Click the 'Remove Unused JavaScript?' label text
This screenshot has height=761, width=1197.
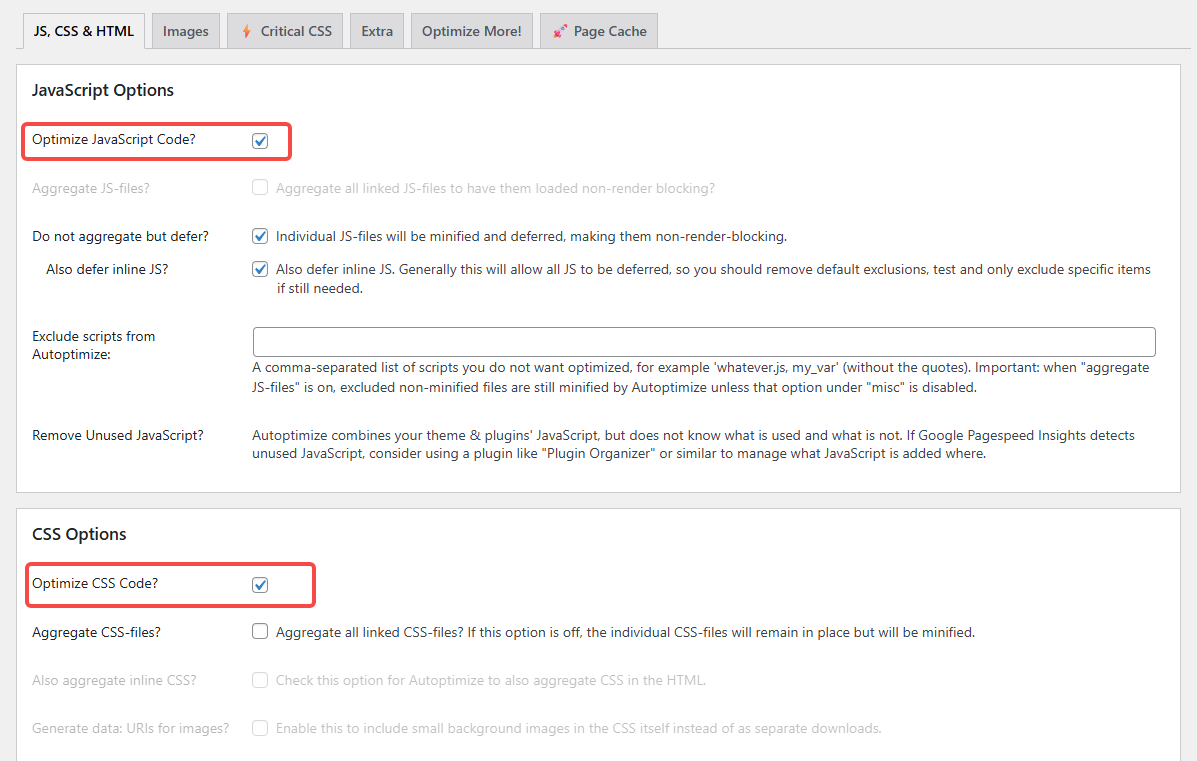pos(118,435)
